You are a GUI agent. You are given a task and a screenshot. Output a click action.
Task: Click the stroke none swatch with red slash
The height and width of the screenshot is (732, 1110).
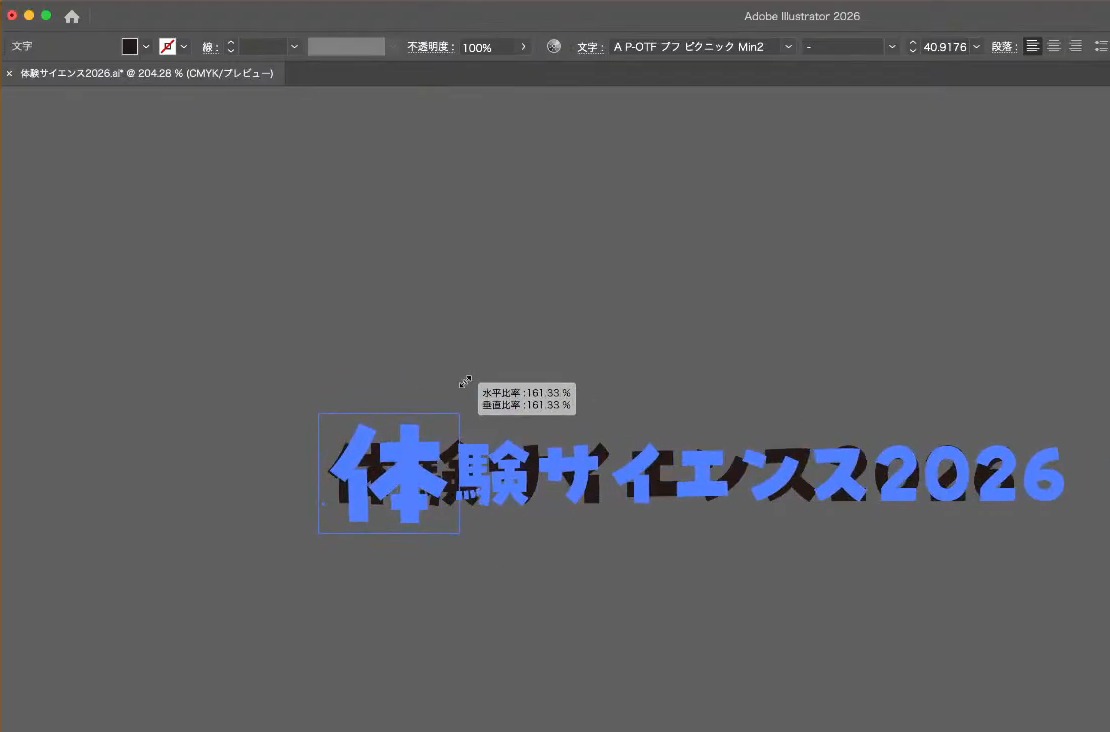167,47
